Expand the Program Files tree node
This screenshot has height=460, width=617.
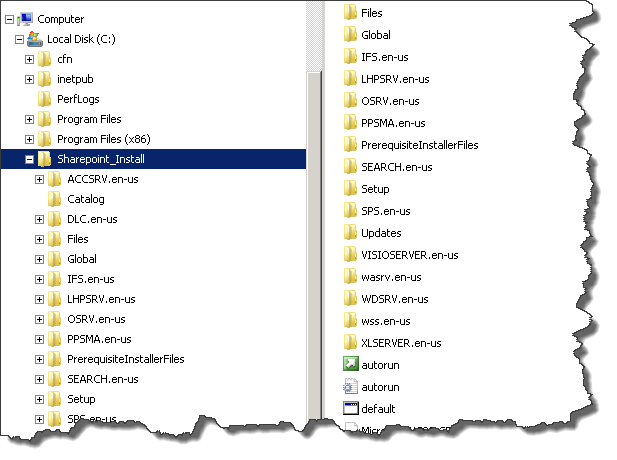30,119
